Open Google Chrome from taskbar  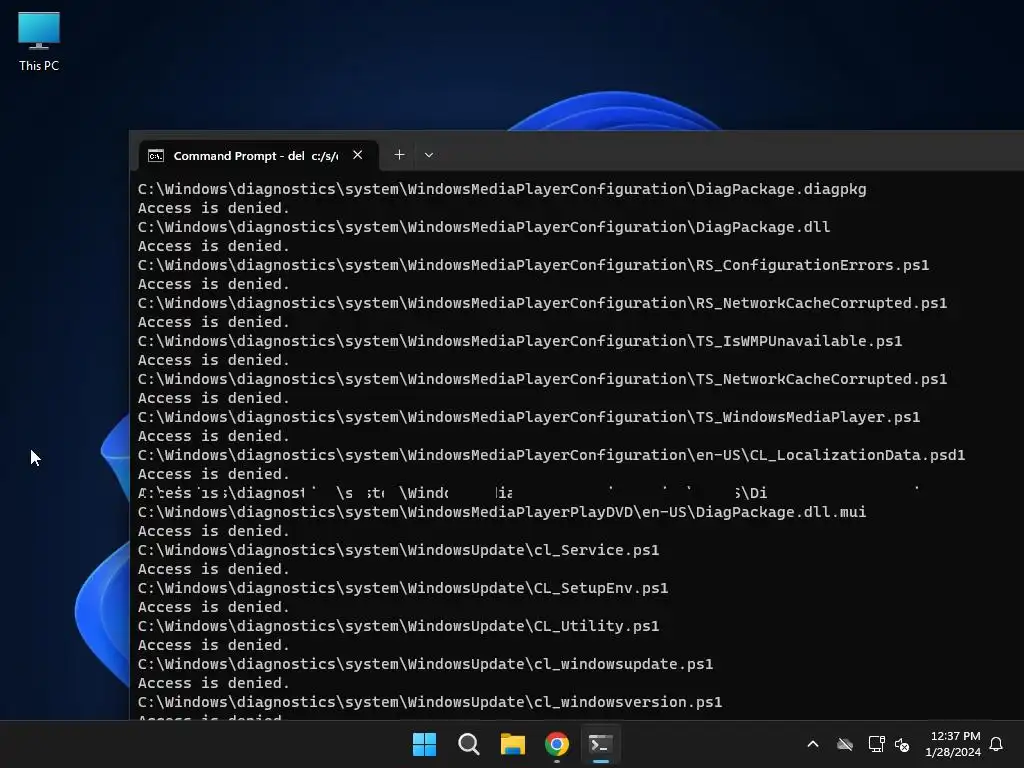[x=556, y=744]
